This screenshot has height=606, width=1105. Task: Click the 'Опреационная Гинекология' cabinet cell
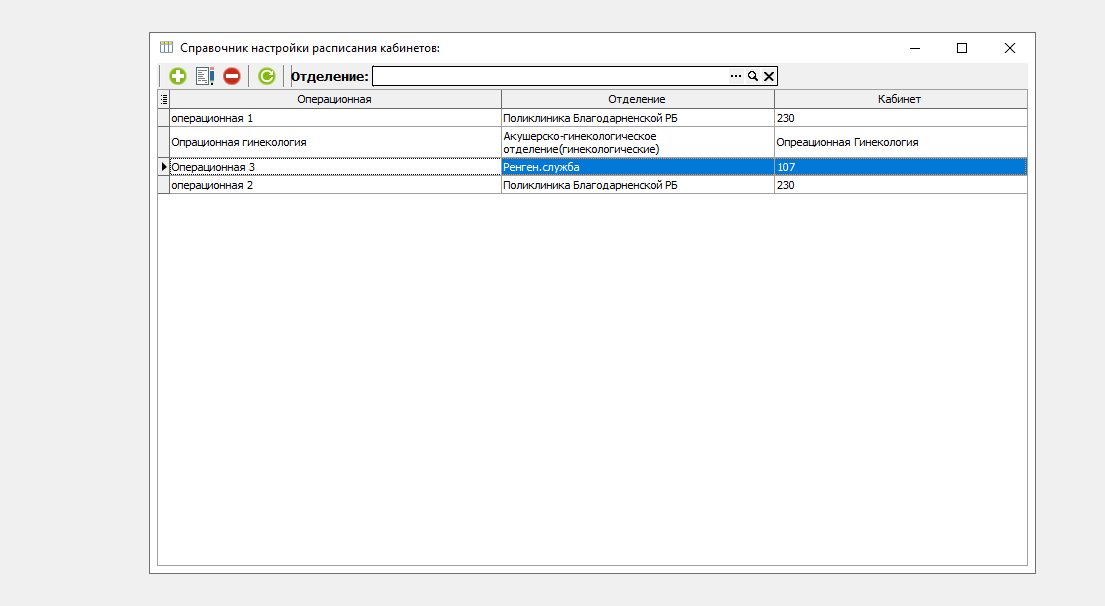point(900,142)
